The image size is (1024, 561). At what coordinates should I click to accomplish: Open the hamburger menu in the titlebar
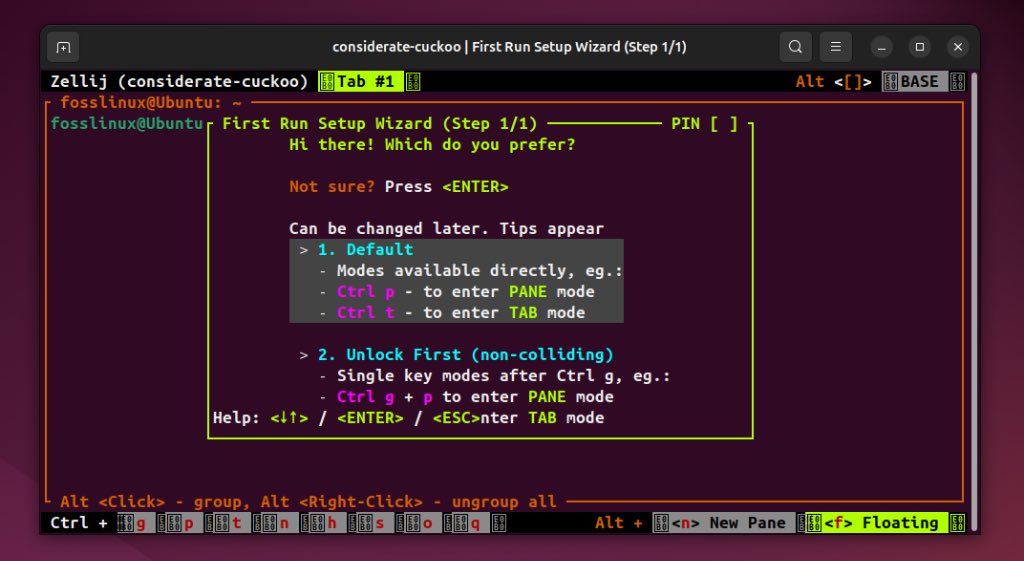pyautogui.click(x=835, y=47)
